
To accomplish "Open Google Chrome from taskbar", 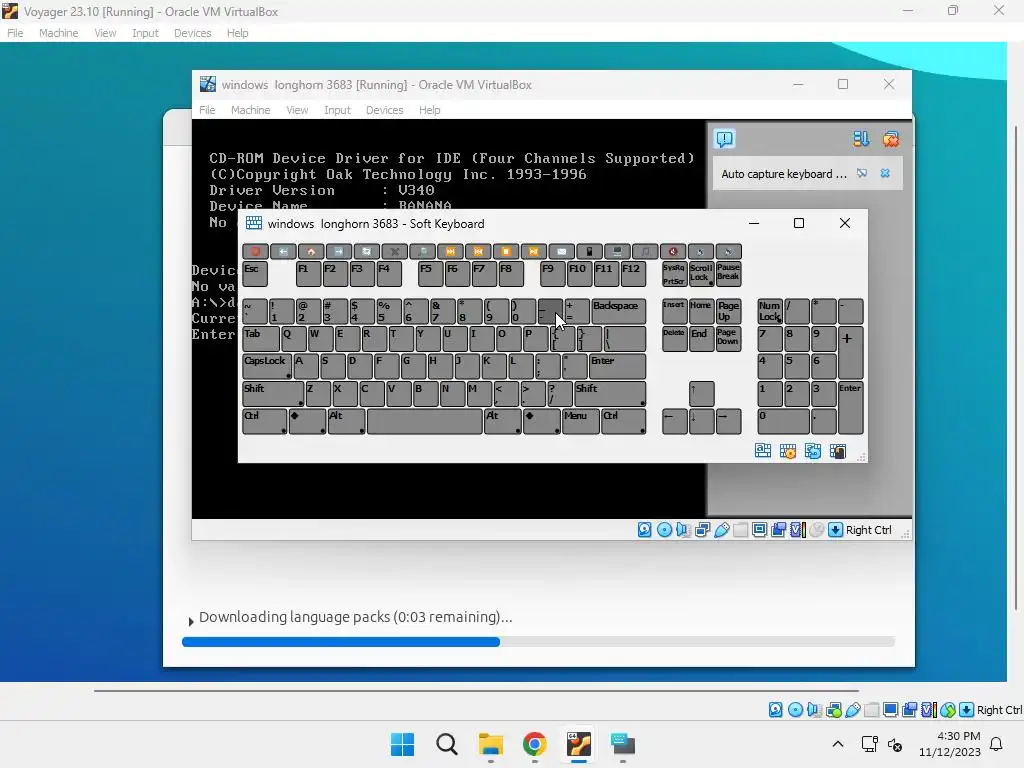I will click(x=535, y=744).
